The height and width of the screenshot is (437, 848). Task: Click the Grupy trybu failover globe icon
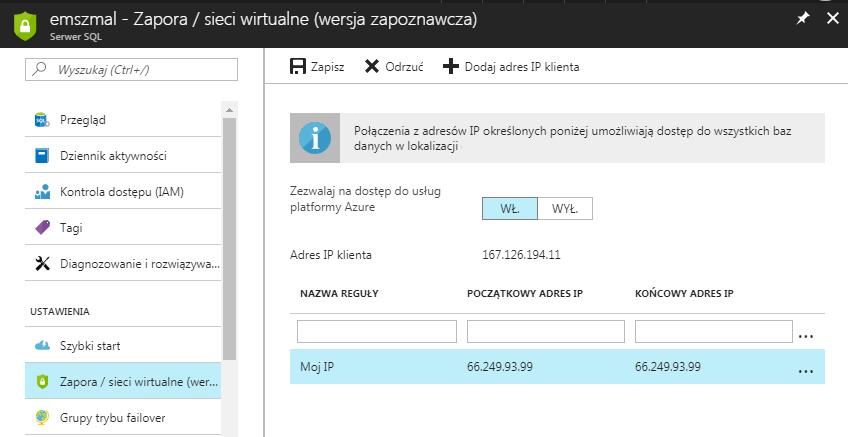coord(42,418)
